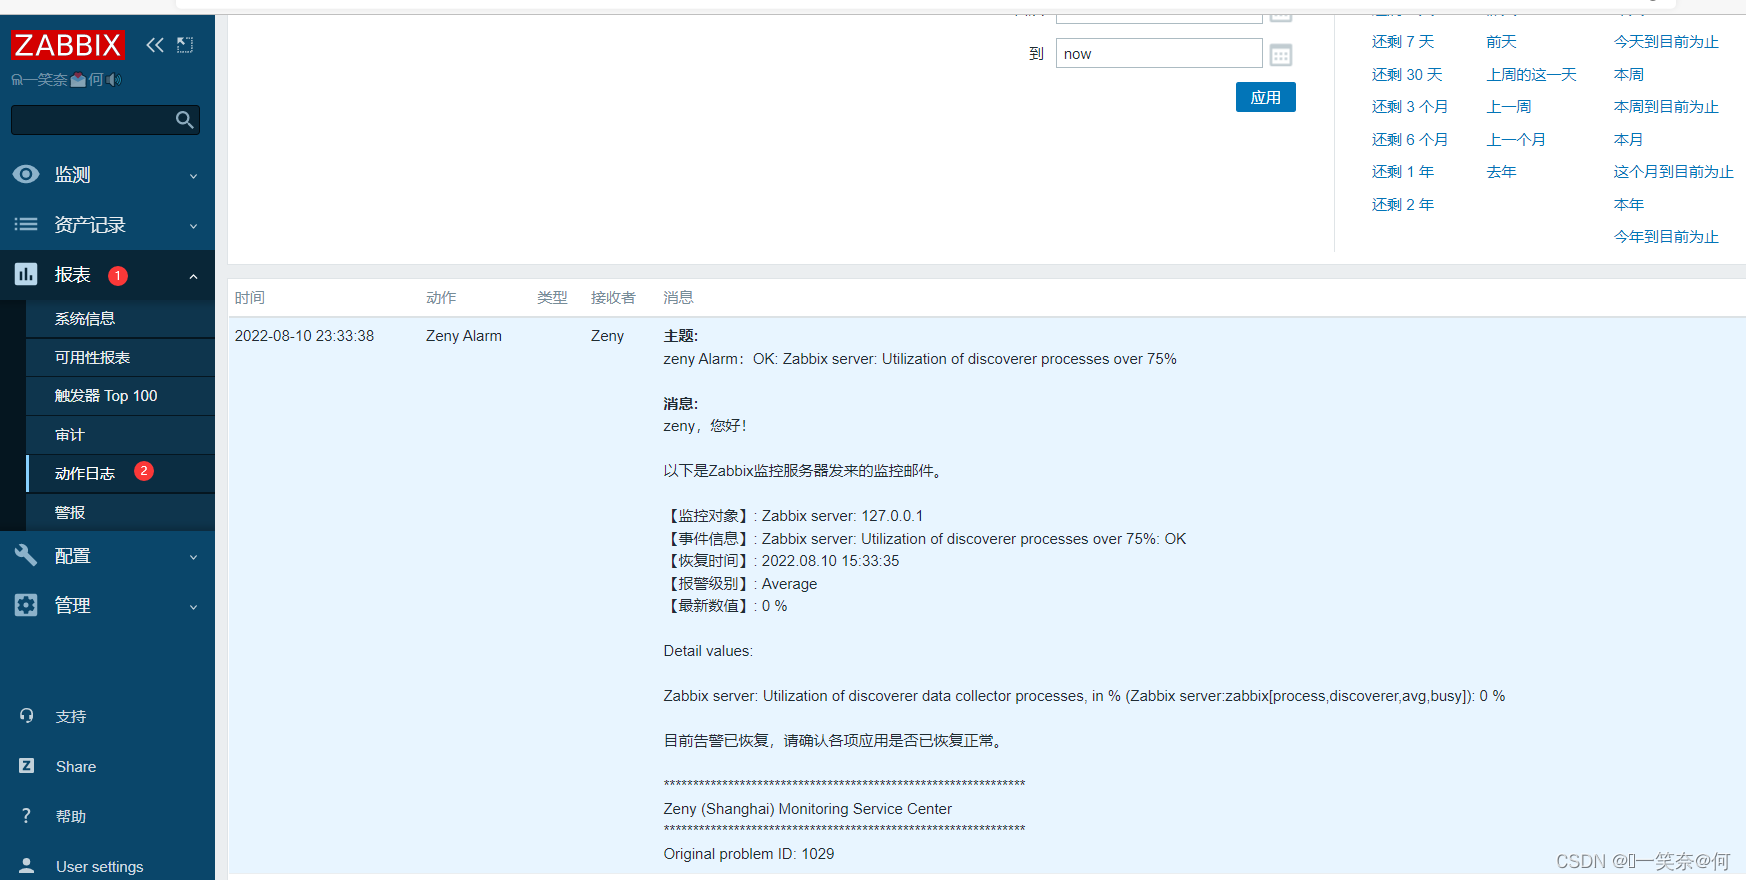This screenshot has height=880, width=1746.
Task: Click the 时间 column header
Action: [250, 298]
